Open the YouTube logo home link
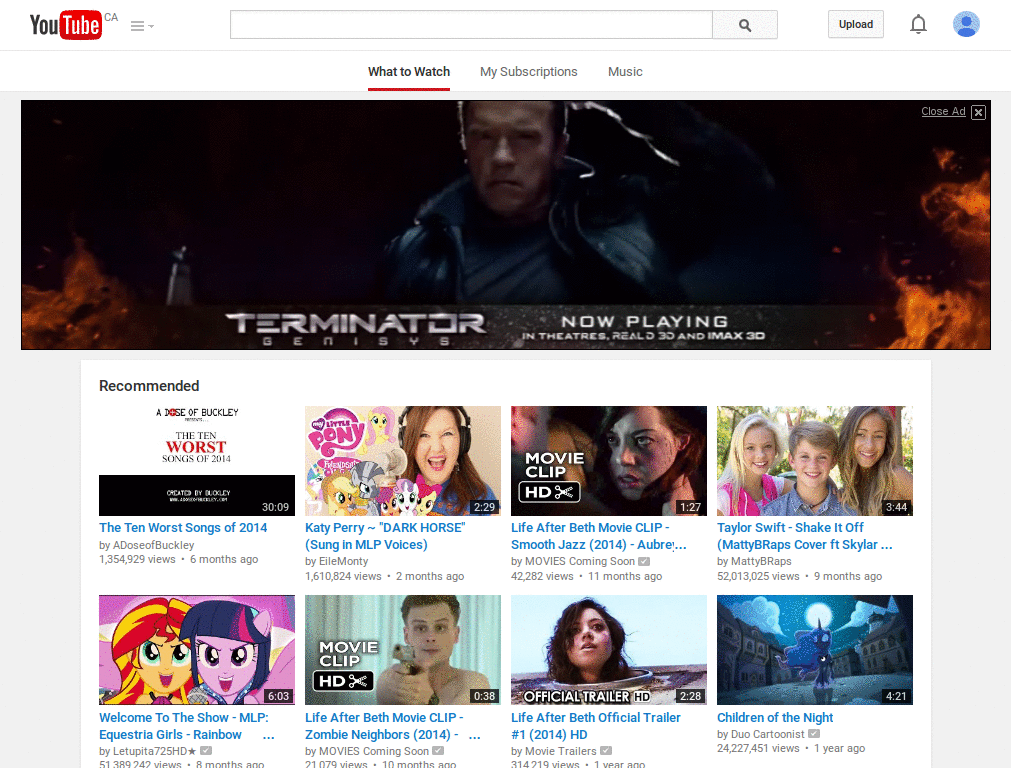Screen dimensions: 1024x768 click(x=65, y=25)
